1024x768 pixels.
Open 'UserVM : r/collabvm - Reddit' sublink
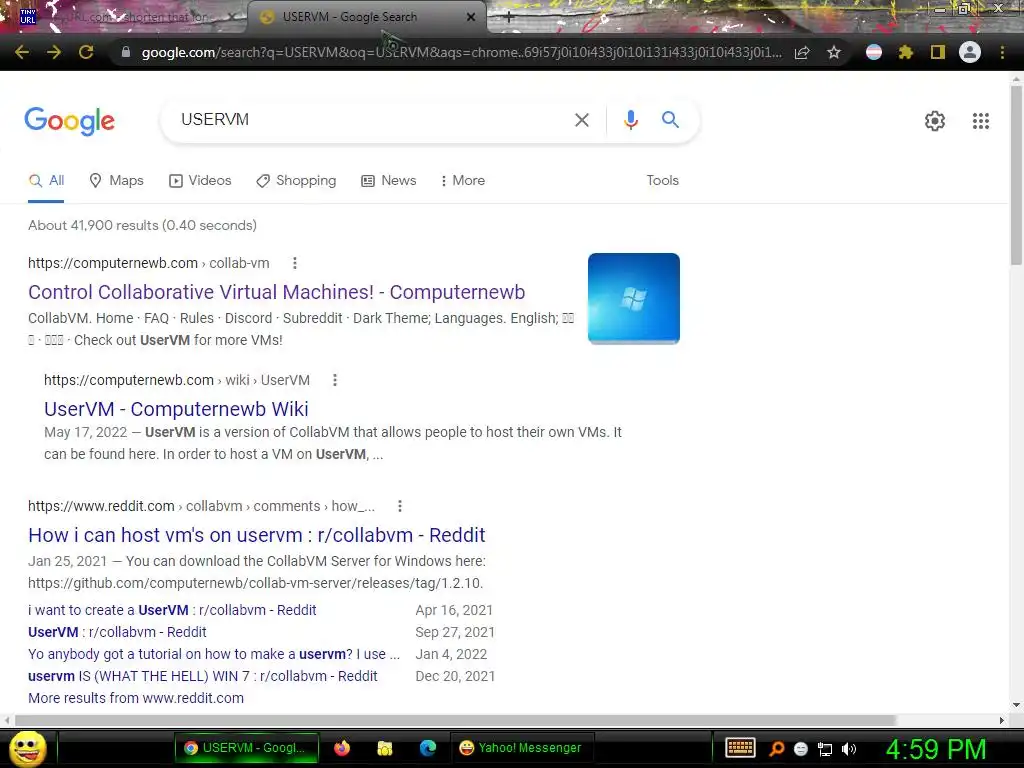click(x=117, y=633)
